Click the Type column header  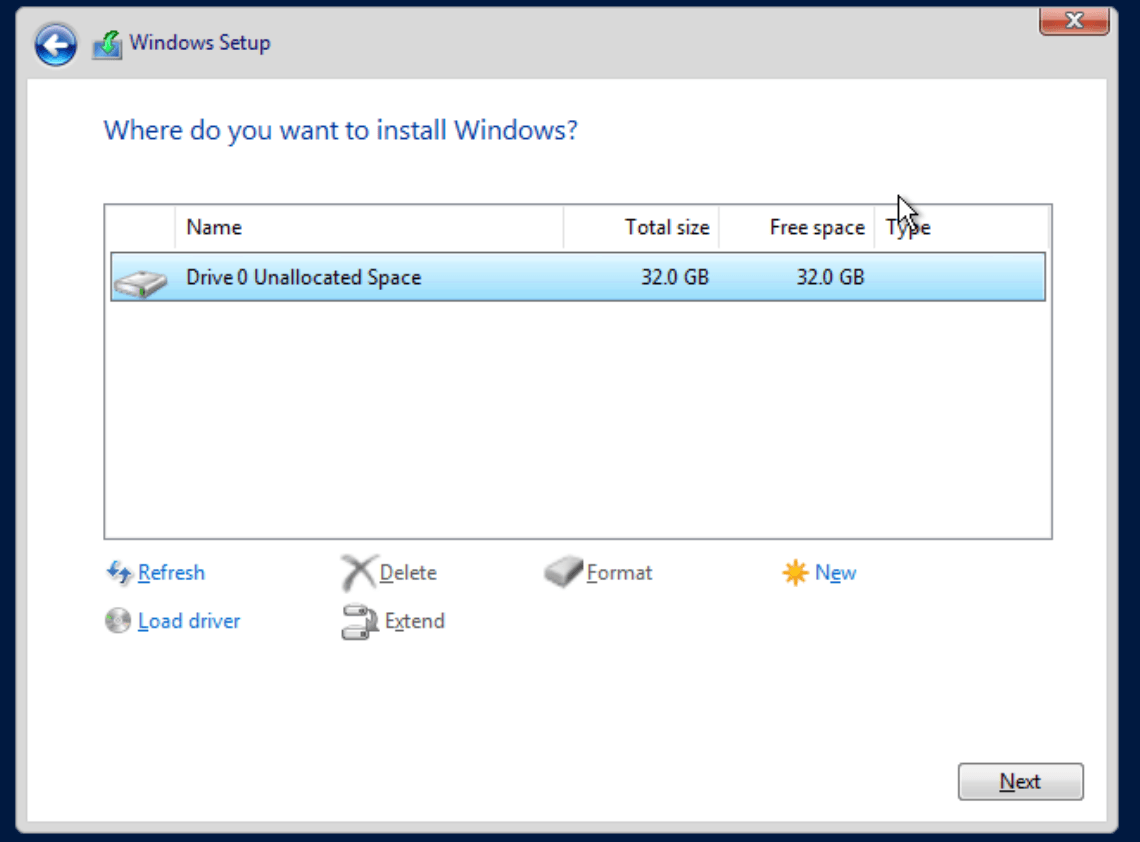[x=908, y=227]
